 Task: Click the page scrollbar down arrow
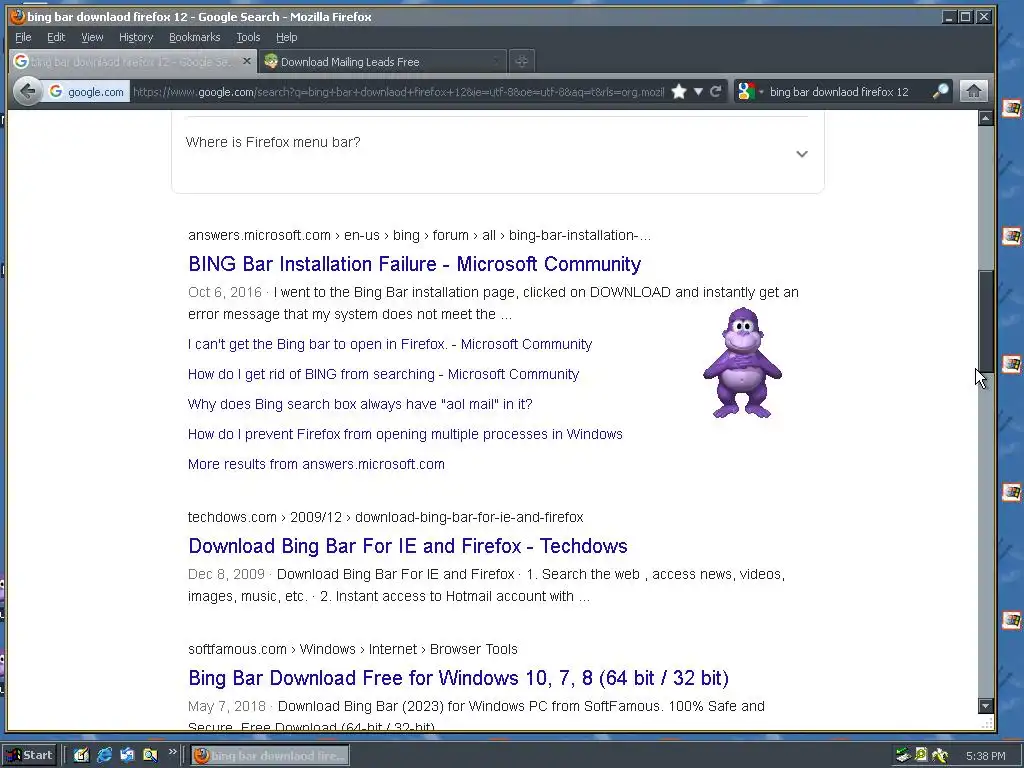click(985, 705)
